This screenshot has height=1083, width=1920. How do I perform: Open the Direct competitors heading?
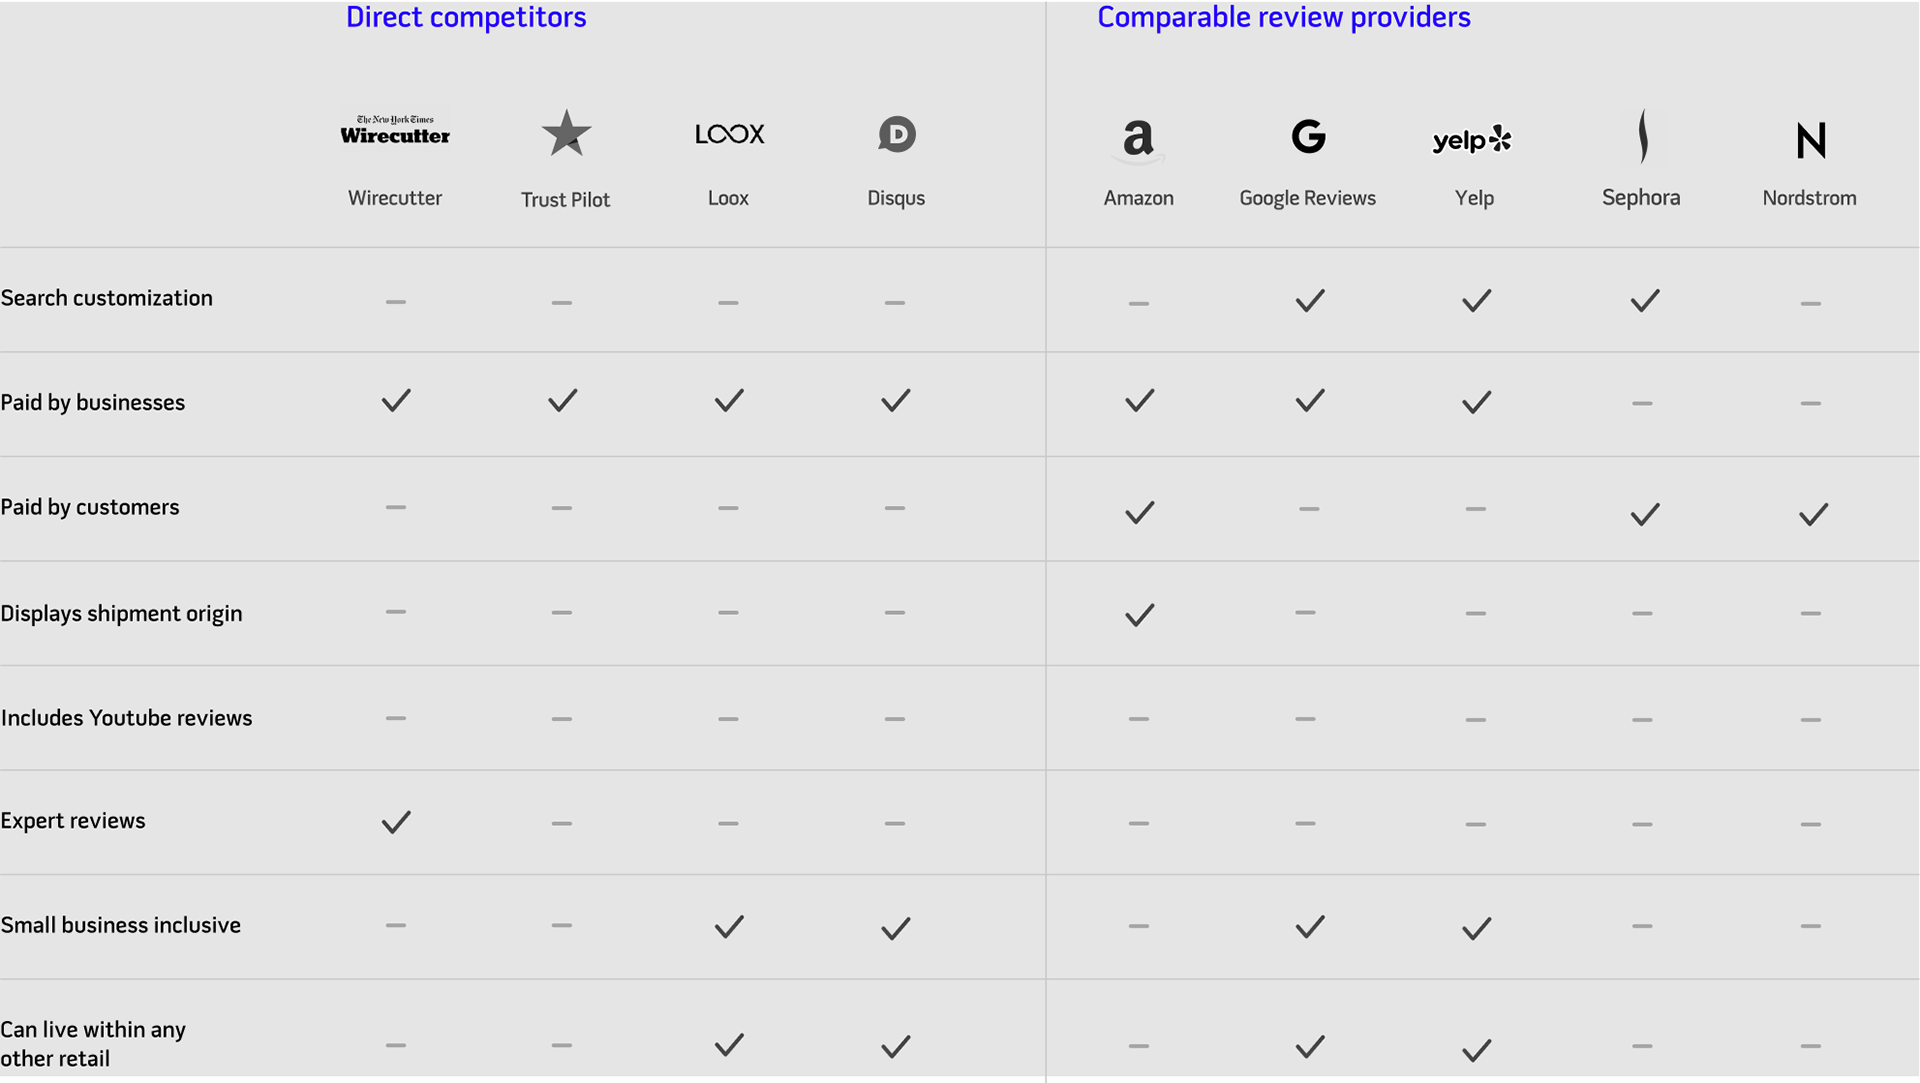point(466,17)
